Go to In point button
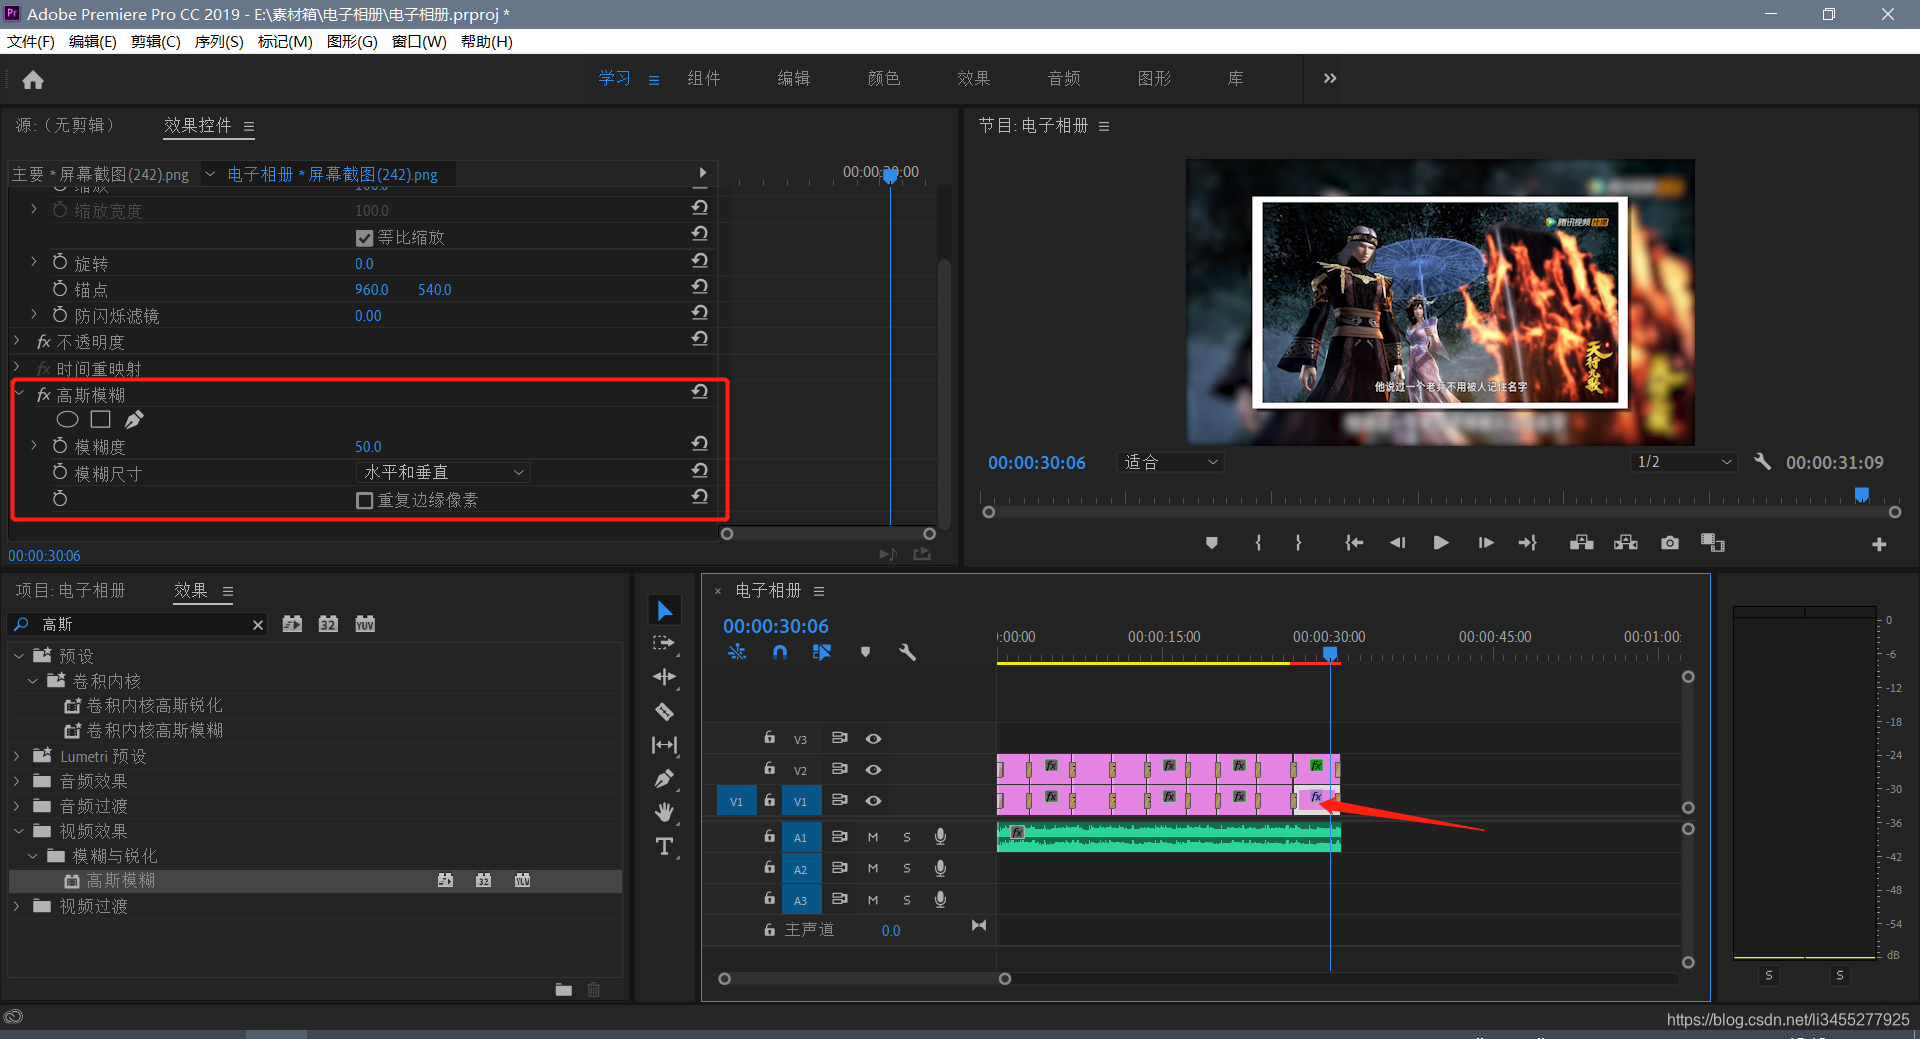 coord(1354,543)
